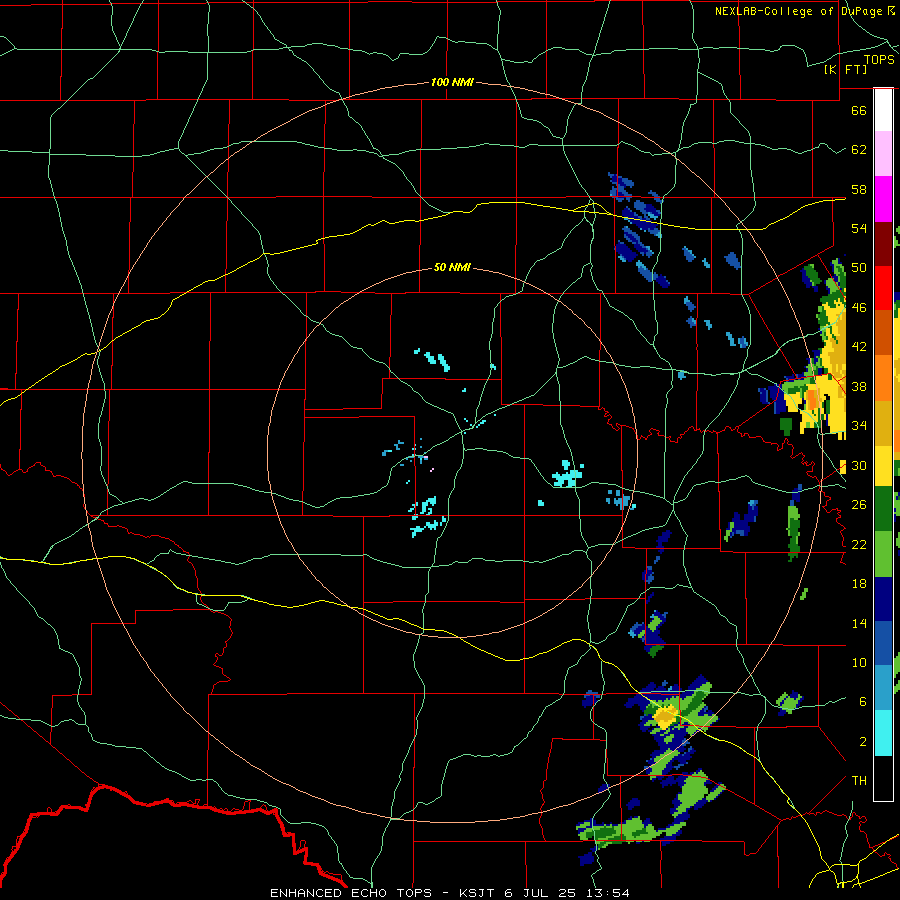Select the dark green legend color band
This screenshot has width=900, height=900.
point(883,509)
